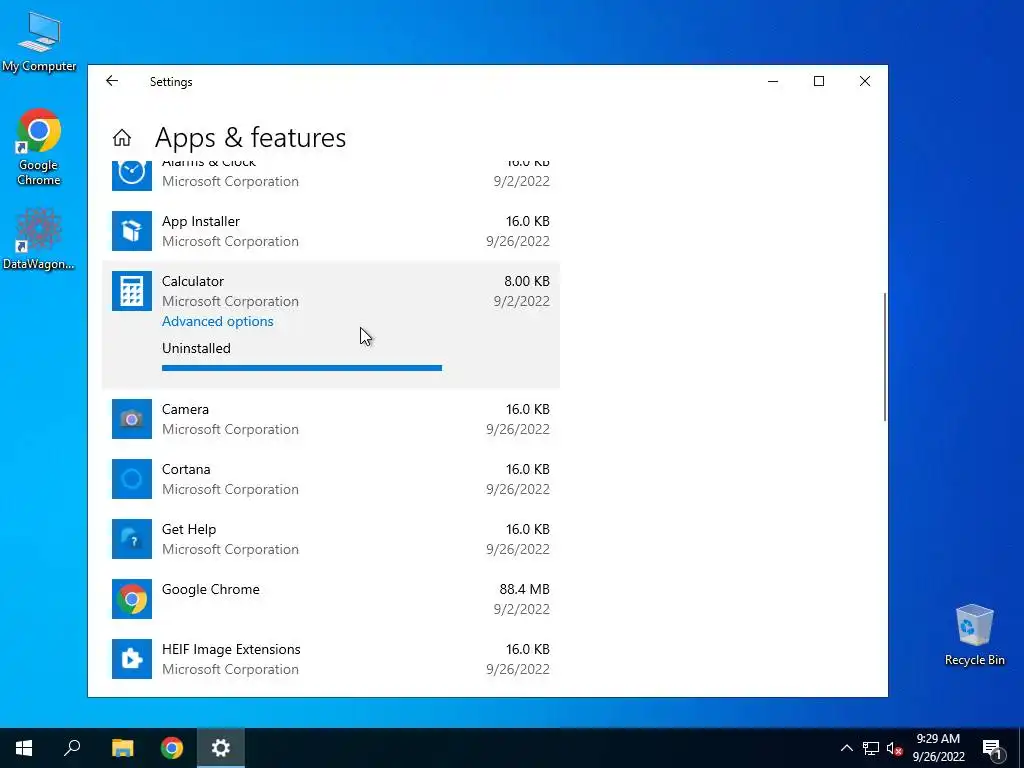1024x768 pixels.
Task: Click the Uninstalled status text
Action: point(196,348)
